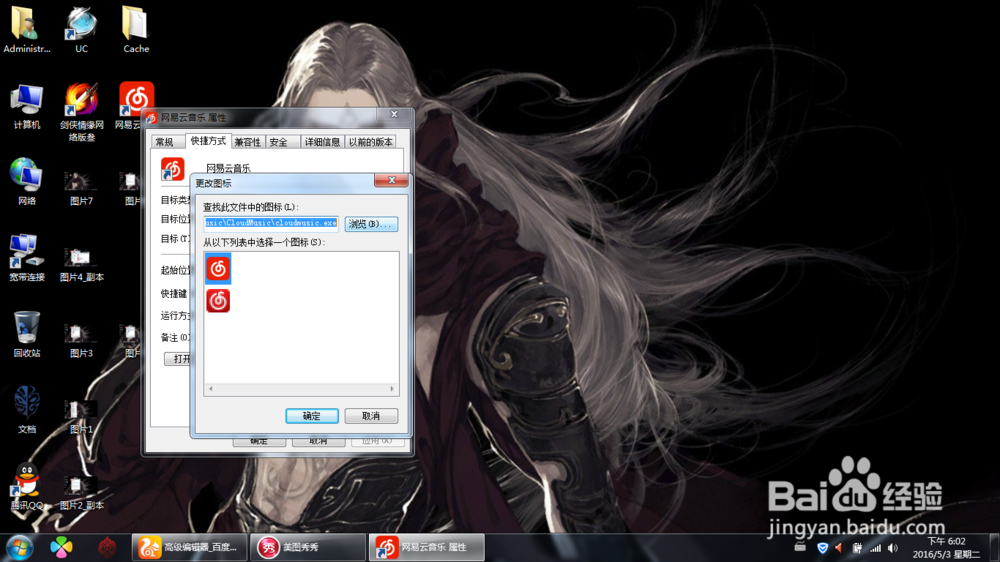This screenshot has height=562, width=1000.
Task: Click the icon file path input field
Action: 271,223
